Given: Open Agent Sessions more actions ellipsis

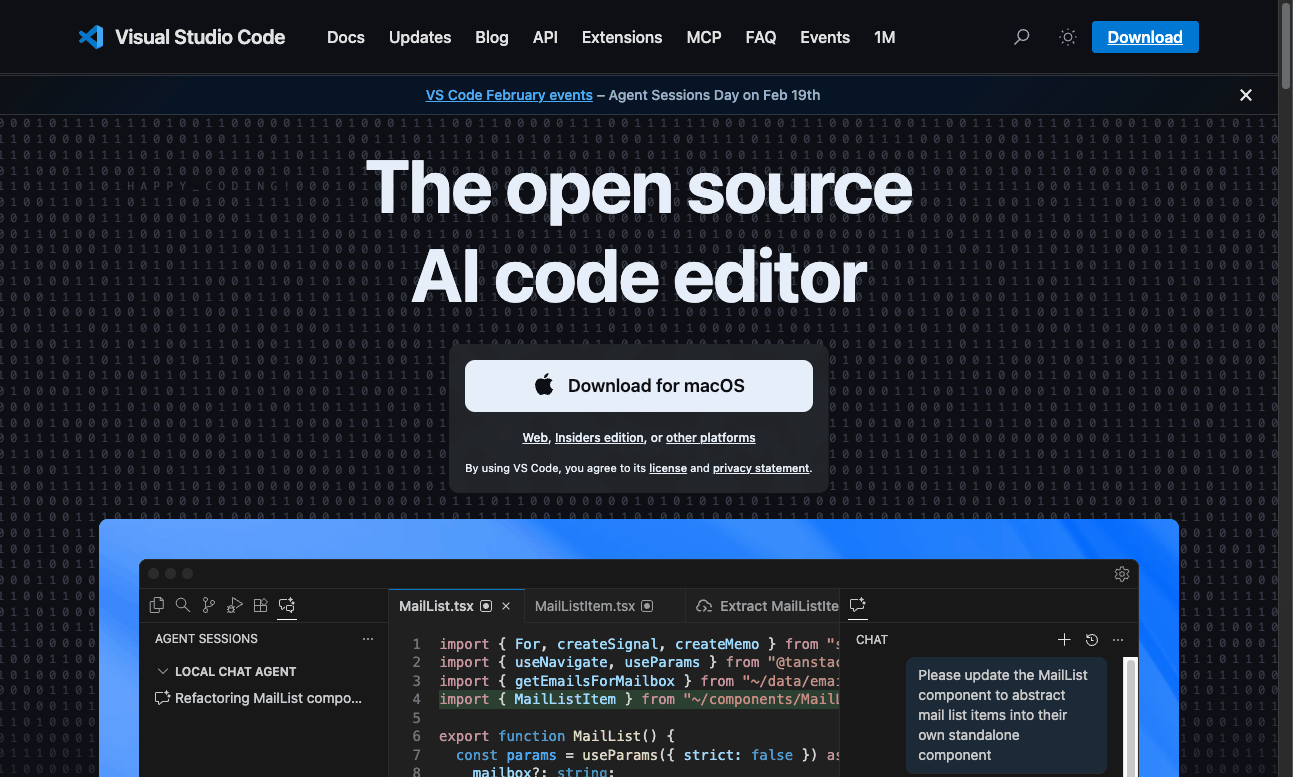Looking at the screenshot, I should coord(368,638).
